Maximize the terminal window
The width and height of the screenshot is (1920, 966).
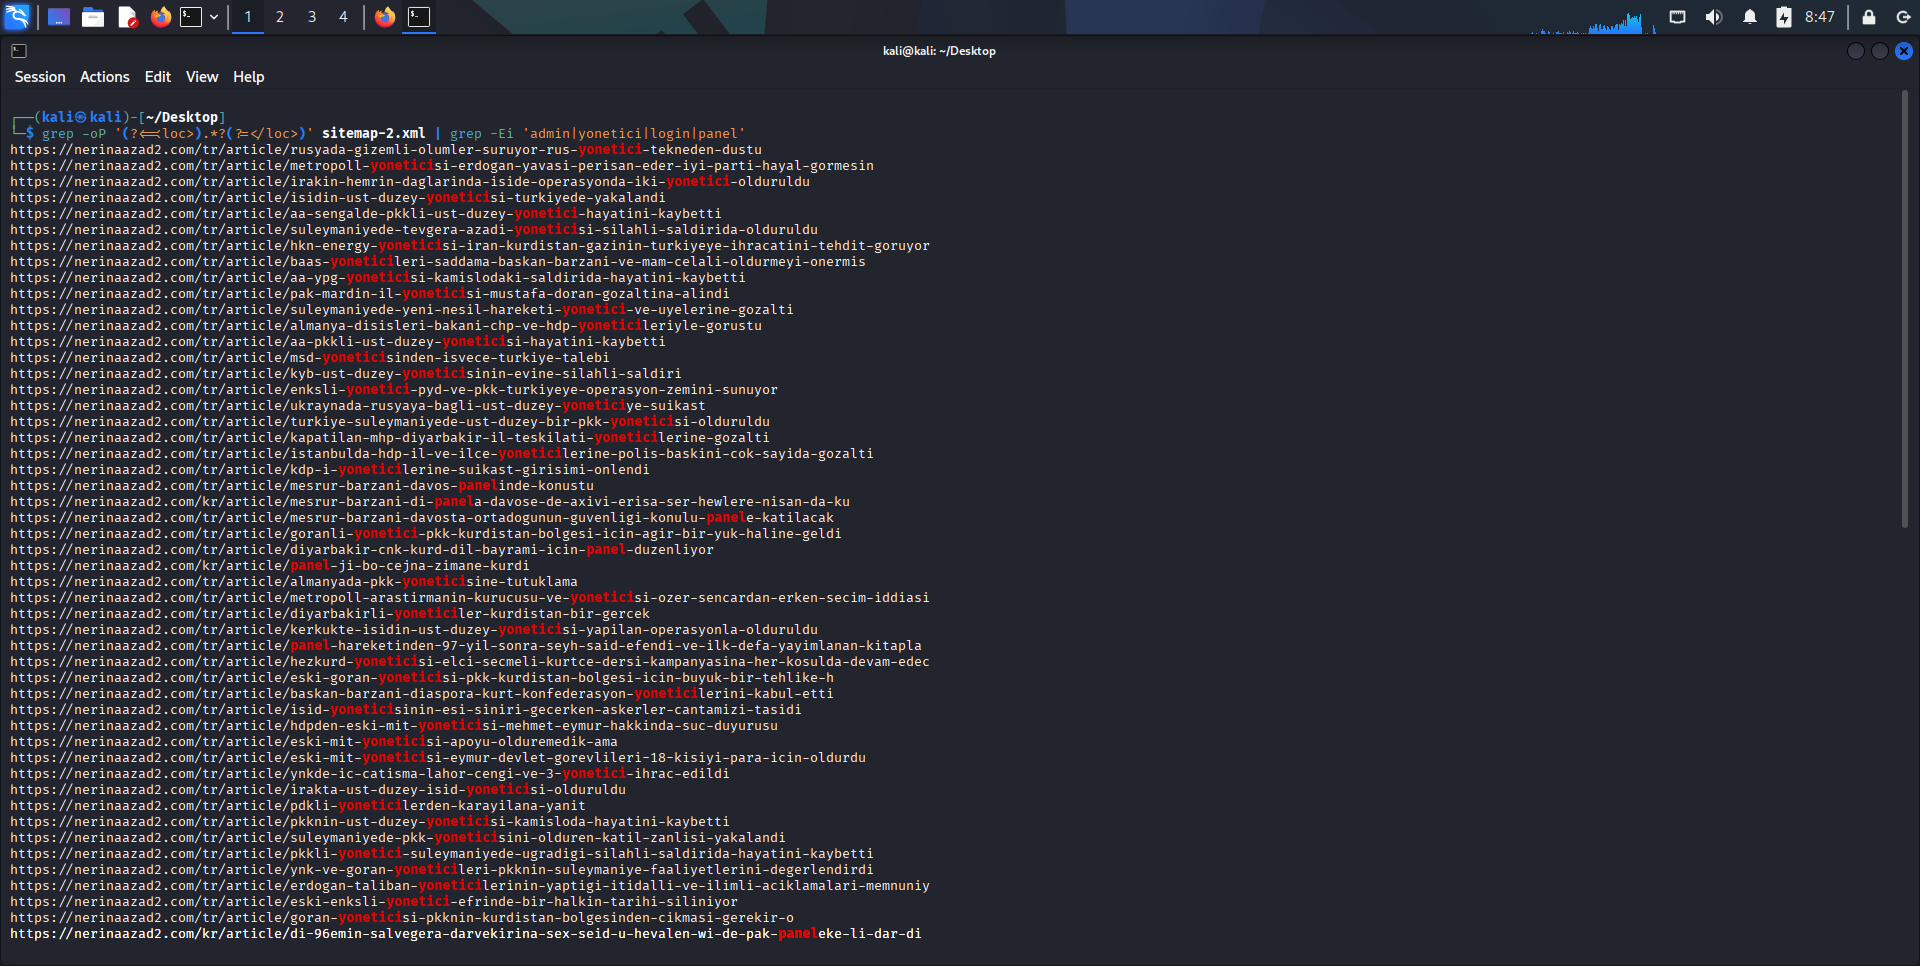pos(1880,51)
